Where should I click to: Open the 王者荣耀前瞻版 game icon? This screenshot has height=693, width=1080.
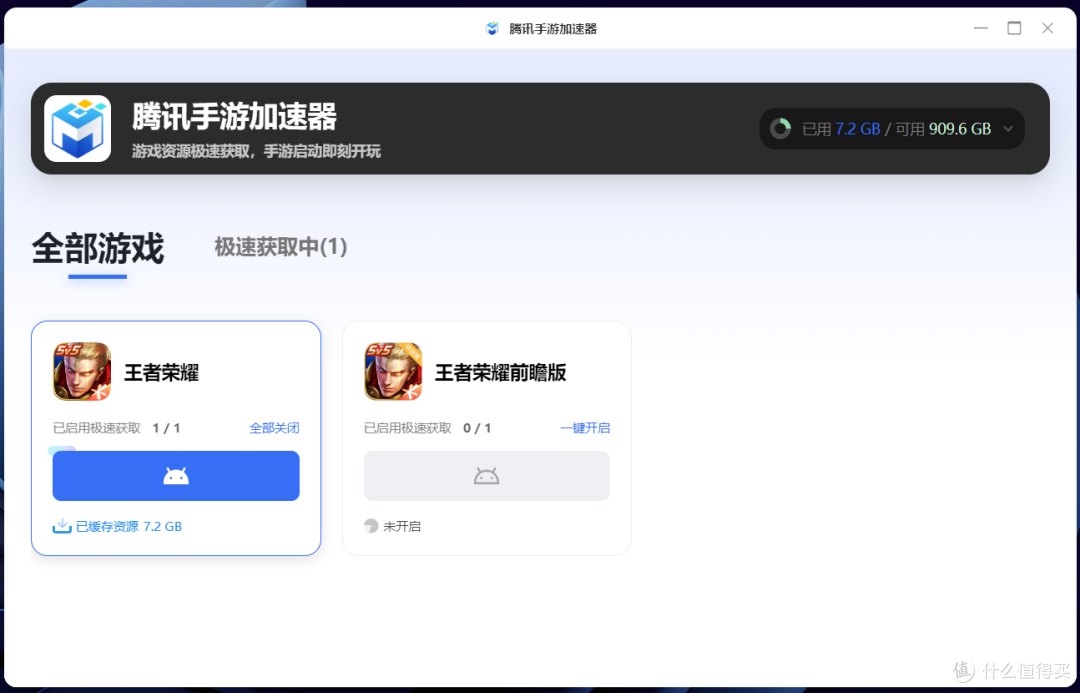(x=393, y=371)
